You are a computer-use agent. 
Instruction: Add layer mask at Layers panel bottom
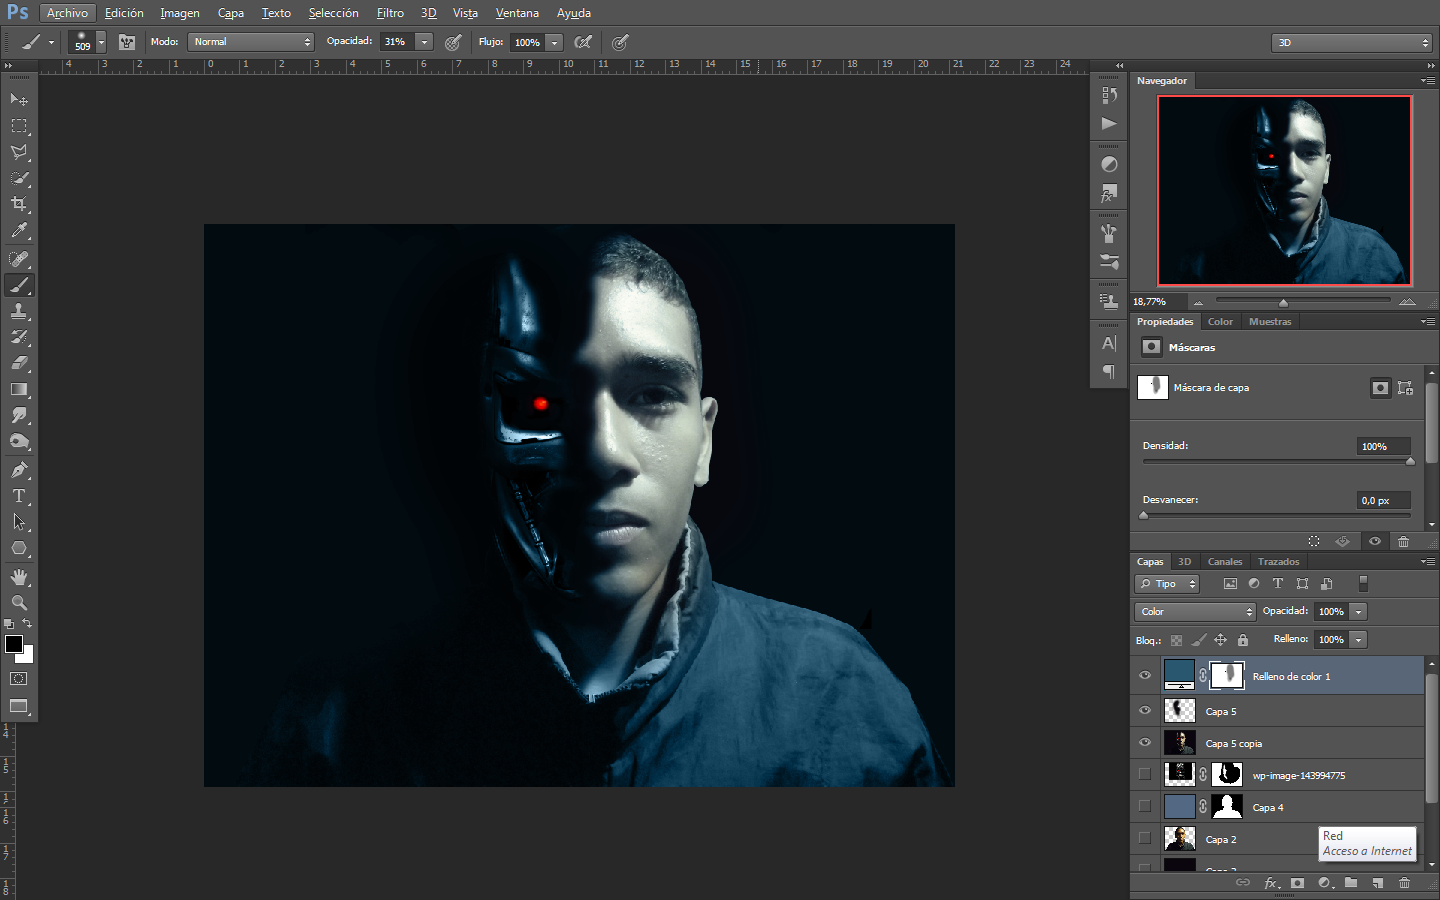1298,883
